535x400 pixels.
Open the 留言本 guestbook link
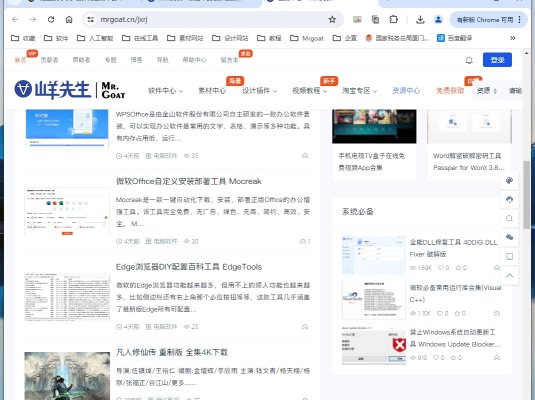pyautogui.click(x=229, y=60)
